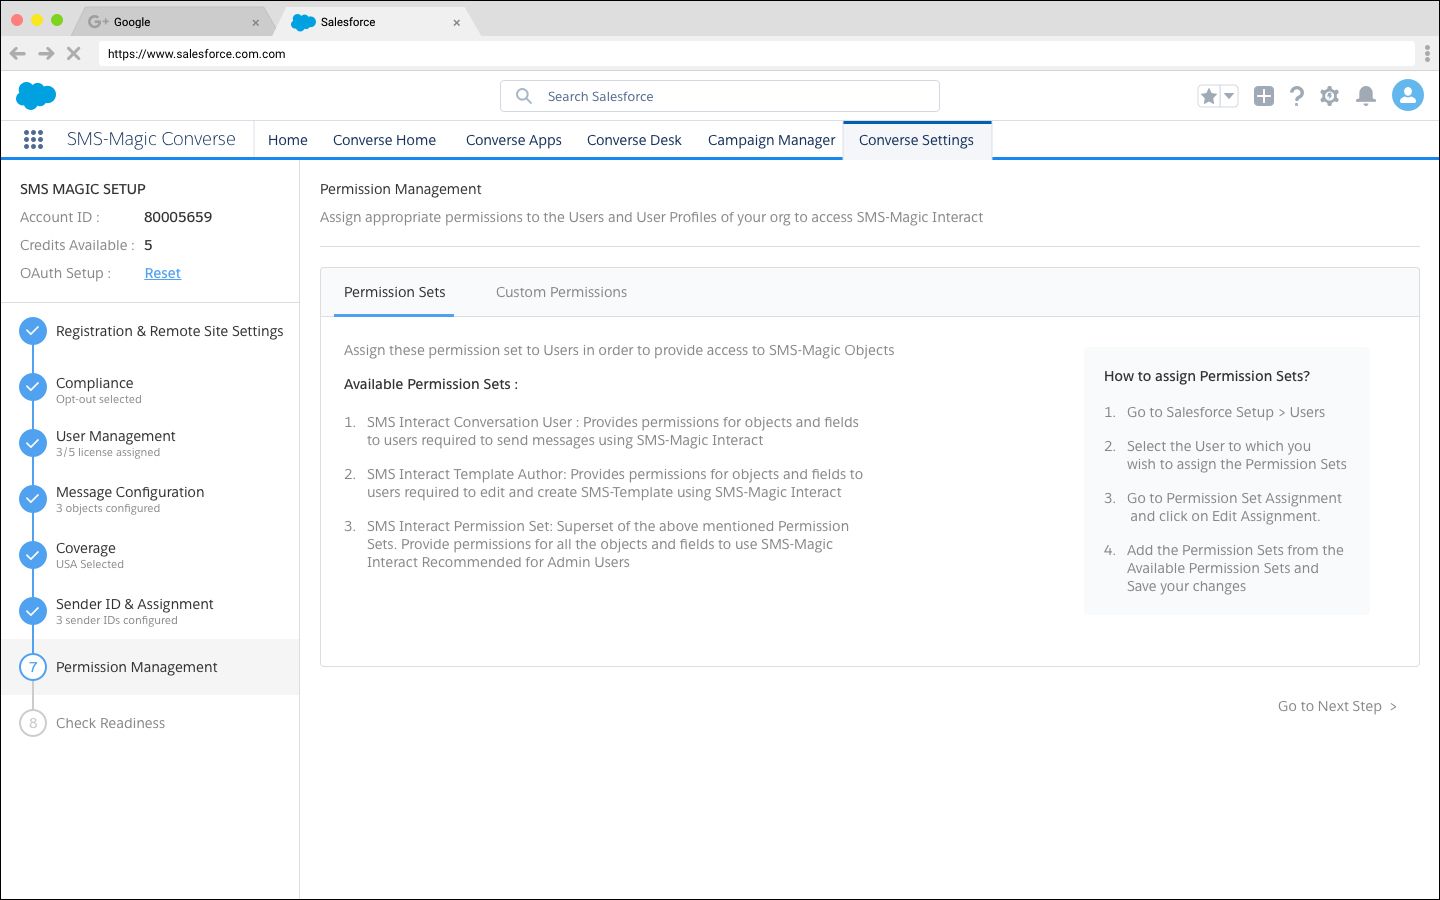This screenshot has width=1440, height=900.
Task: Select the Permission Management step
Action: (x=150, y=667)
